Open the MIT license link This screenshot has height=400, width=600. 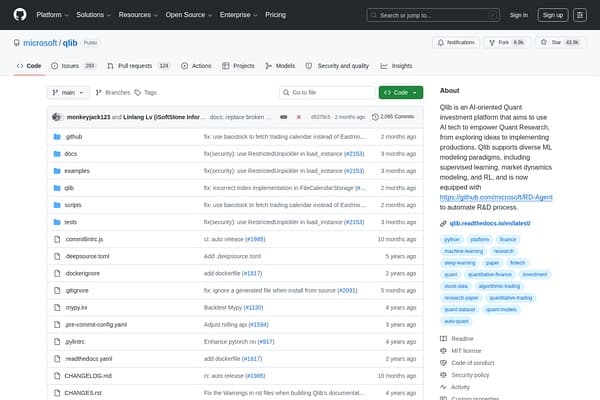(x=466, y=351)
